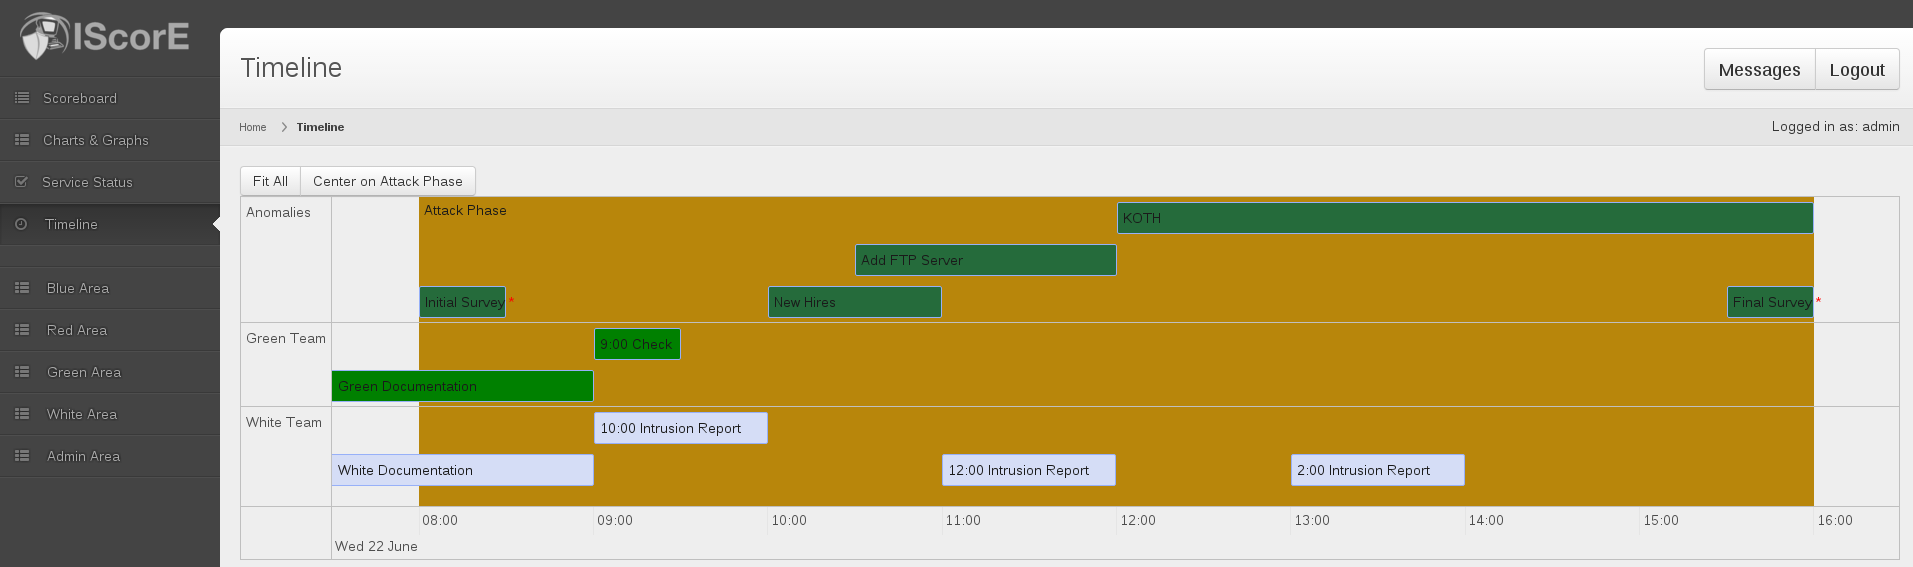Click the 10:00 time axis label

tap(789, 520)
